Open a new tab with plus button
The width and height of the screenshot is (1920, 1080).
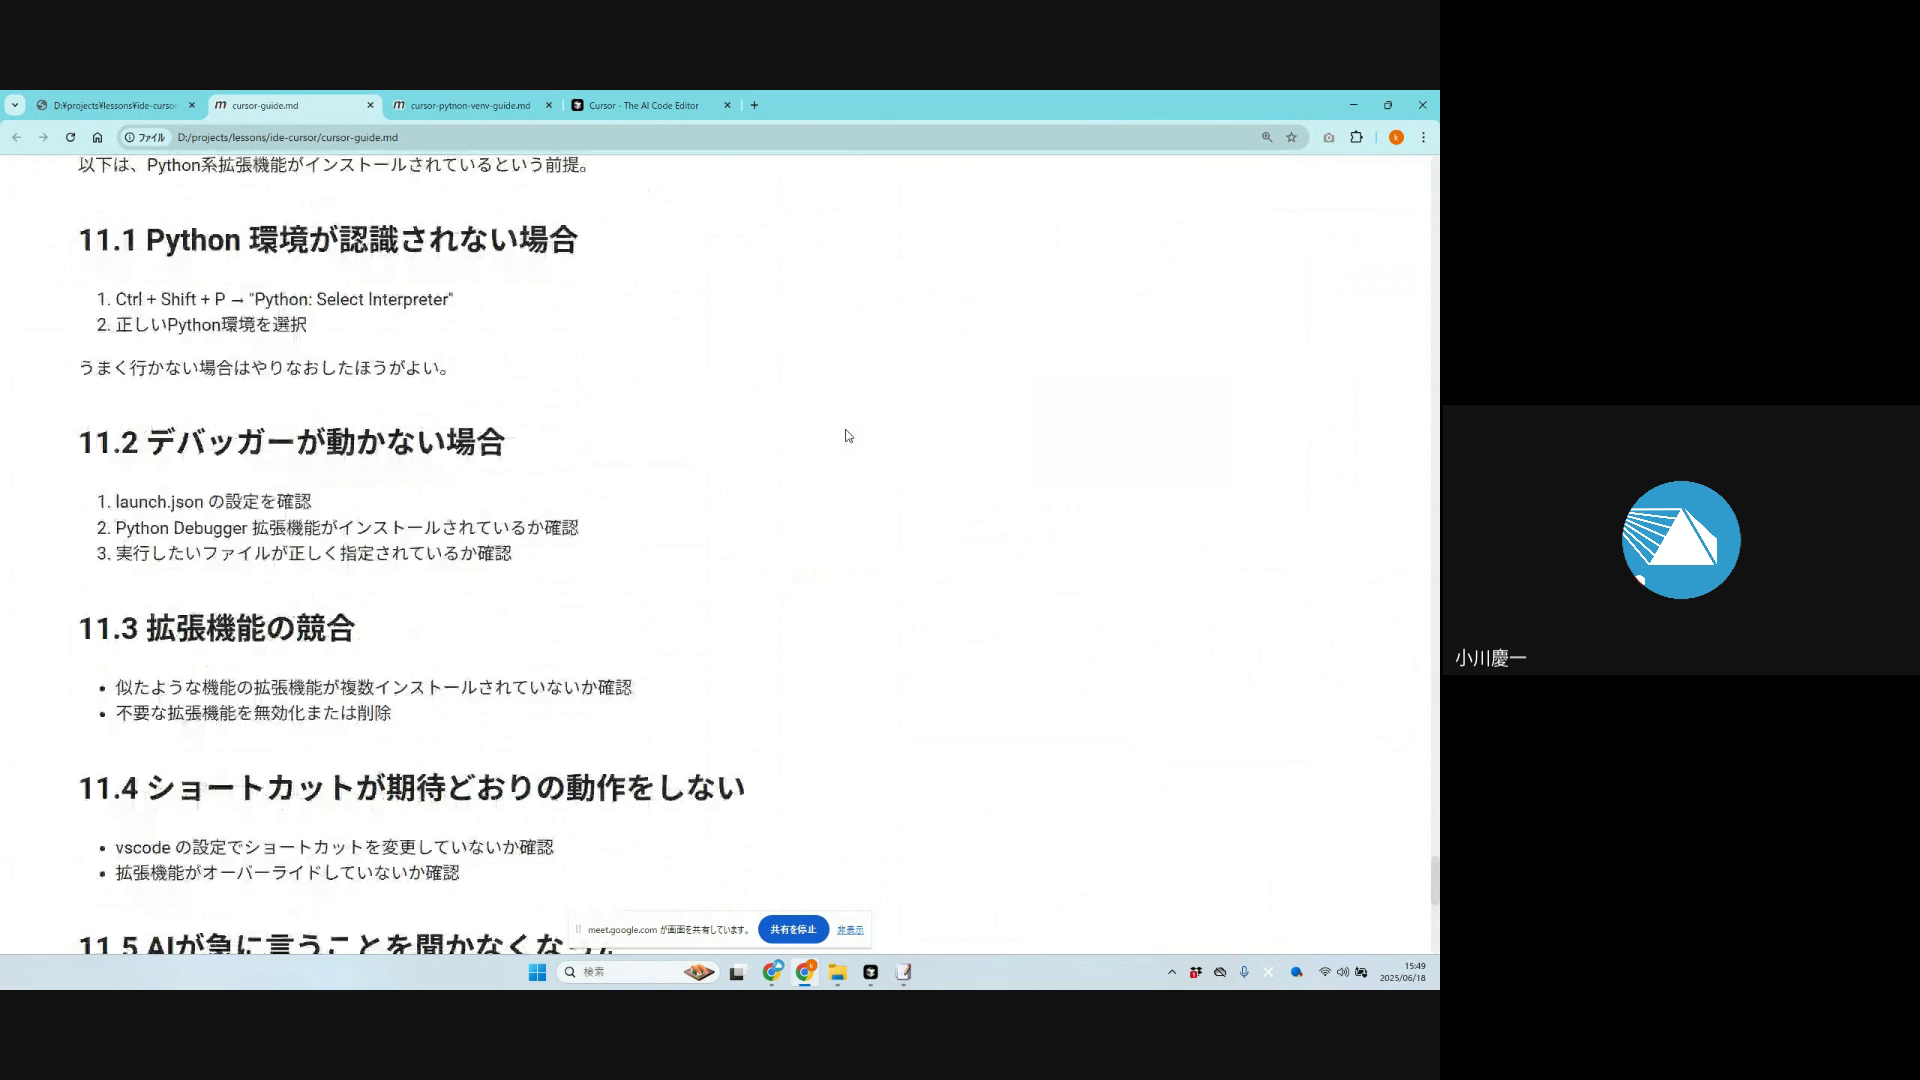(754, 105)
